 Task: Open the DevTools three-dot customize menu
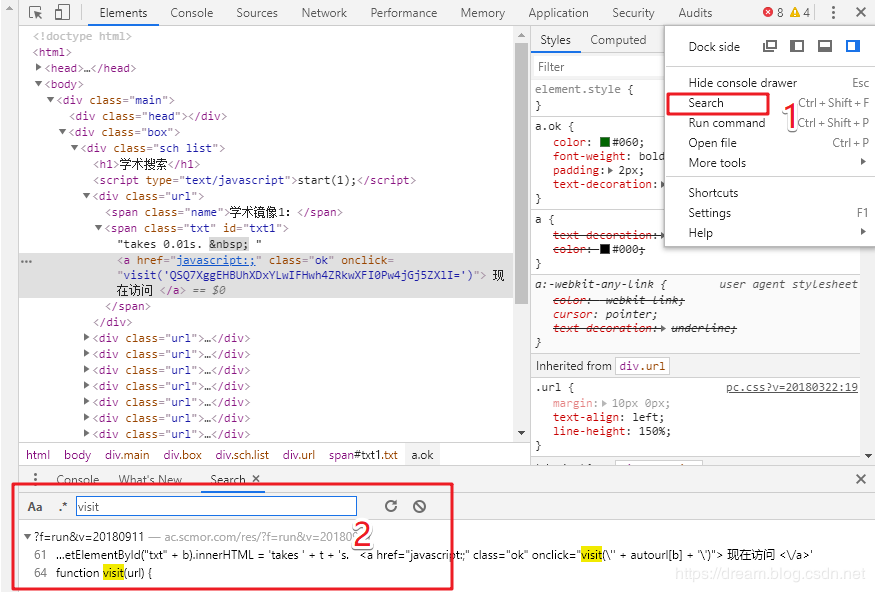(x=833, y=12)
